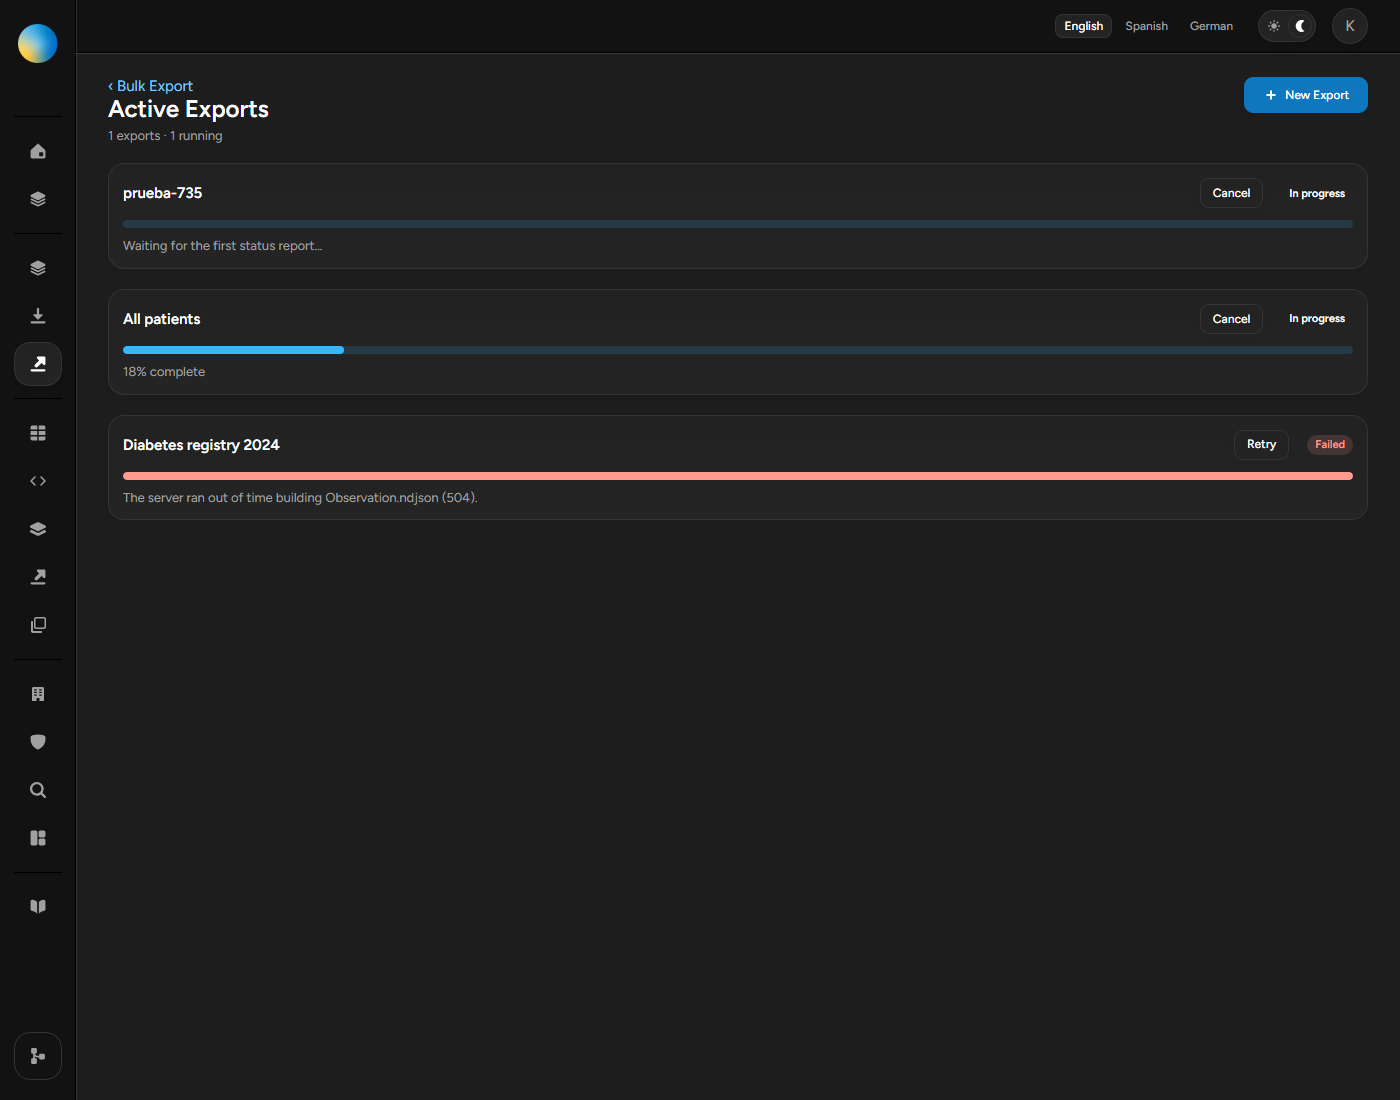Select the German language tab
The height and width of the screenshot is (1100, 1400).
coord(1211,26)
